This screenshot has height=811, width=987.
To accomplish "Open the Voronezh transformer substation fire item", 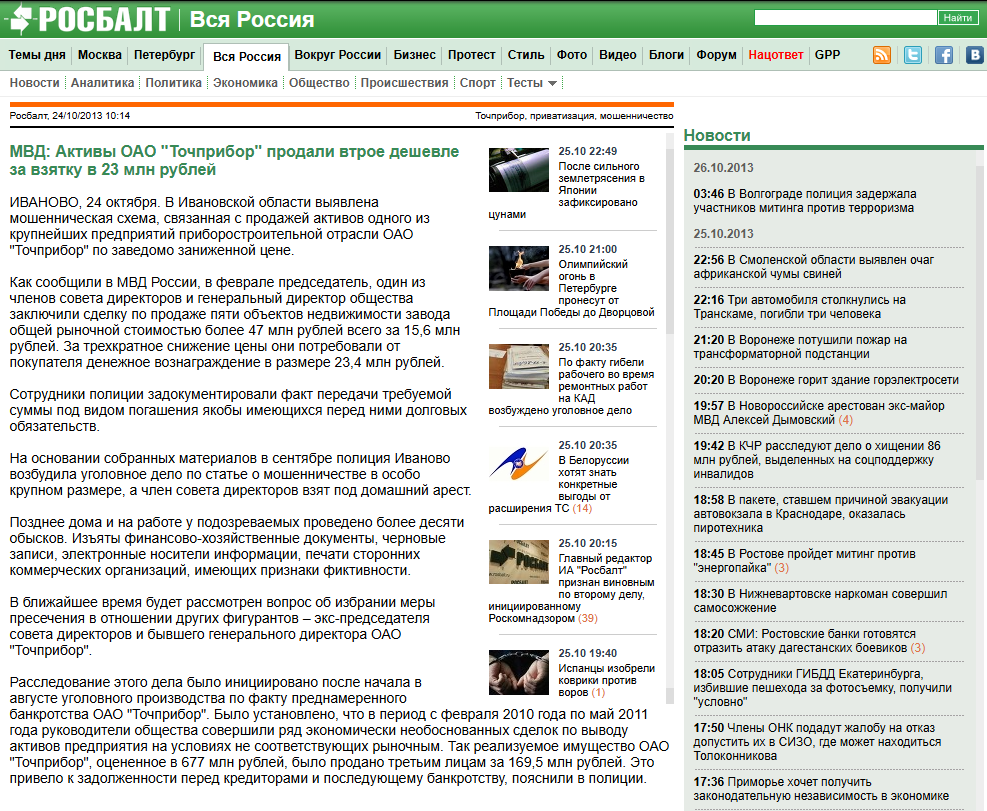I will (x=800, y=347).
